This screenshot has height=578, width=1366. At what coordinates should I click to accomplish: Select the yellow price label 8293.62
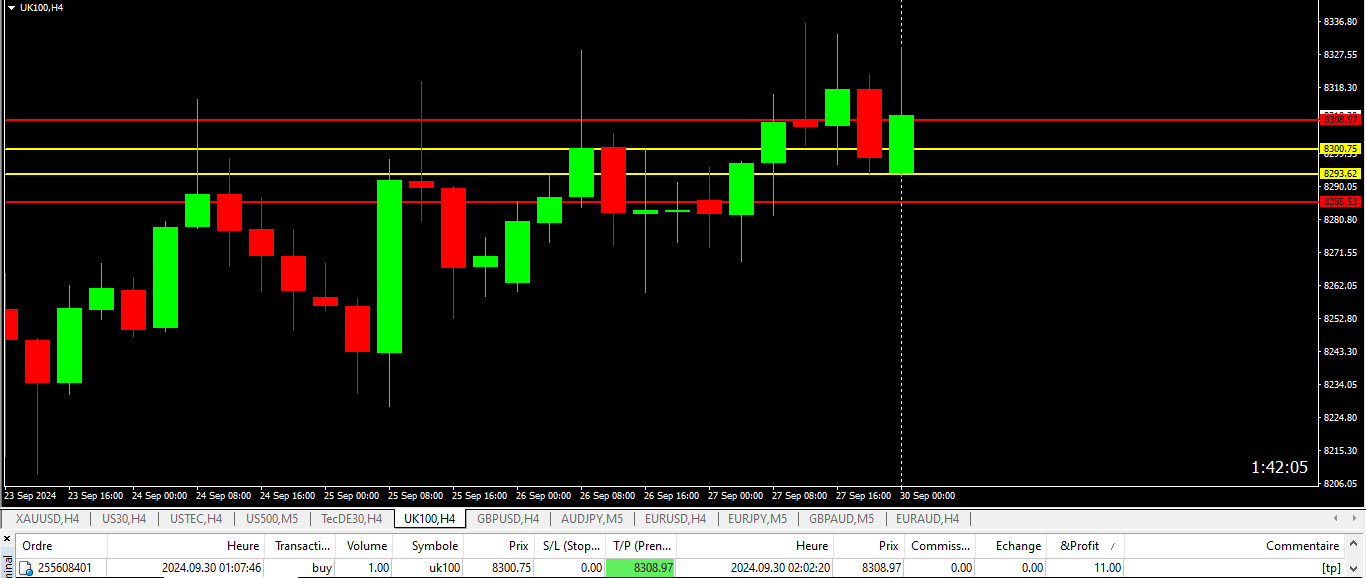pos(1341,173)
